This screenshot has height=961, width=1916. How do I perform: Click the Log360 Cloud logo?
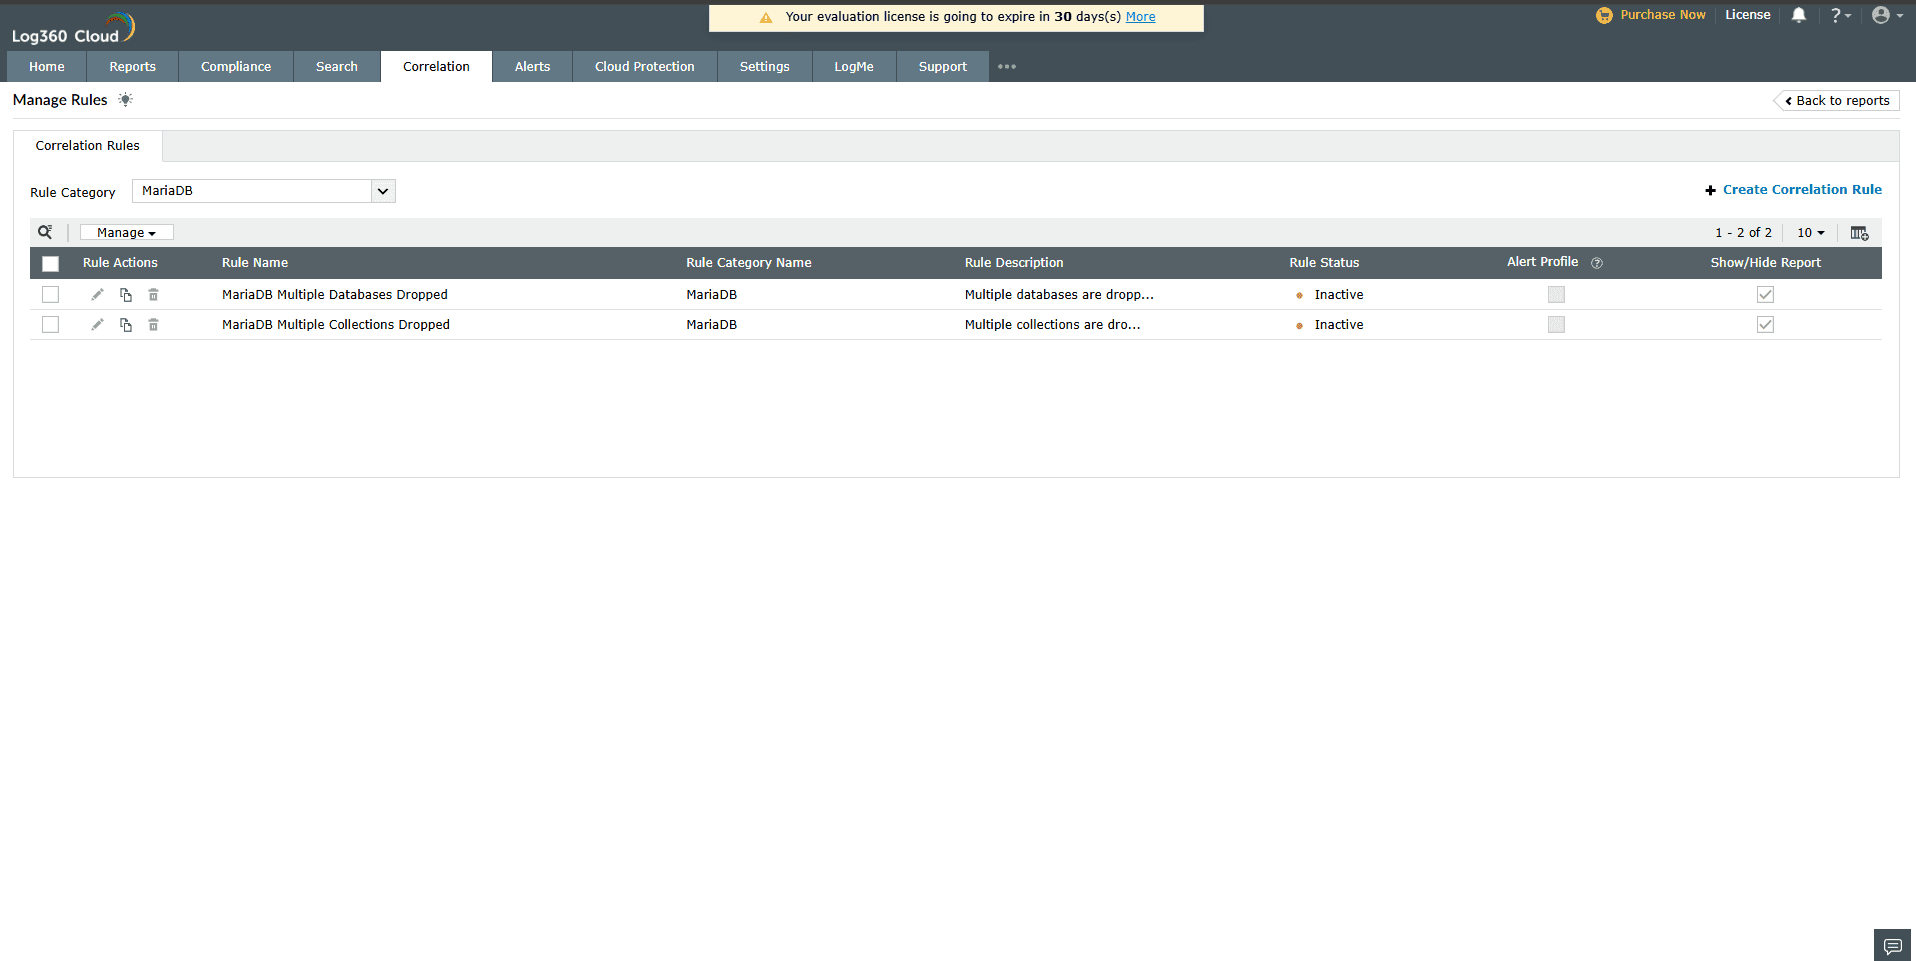[73, 28]
